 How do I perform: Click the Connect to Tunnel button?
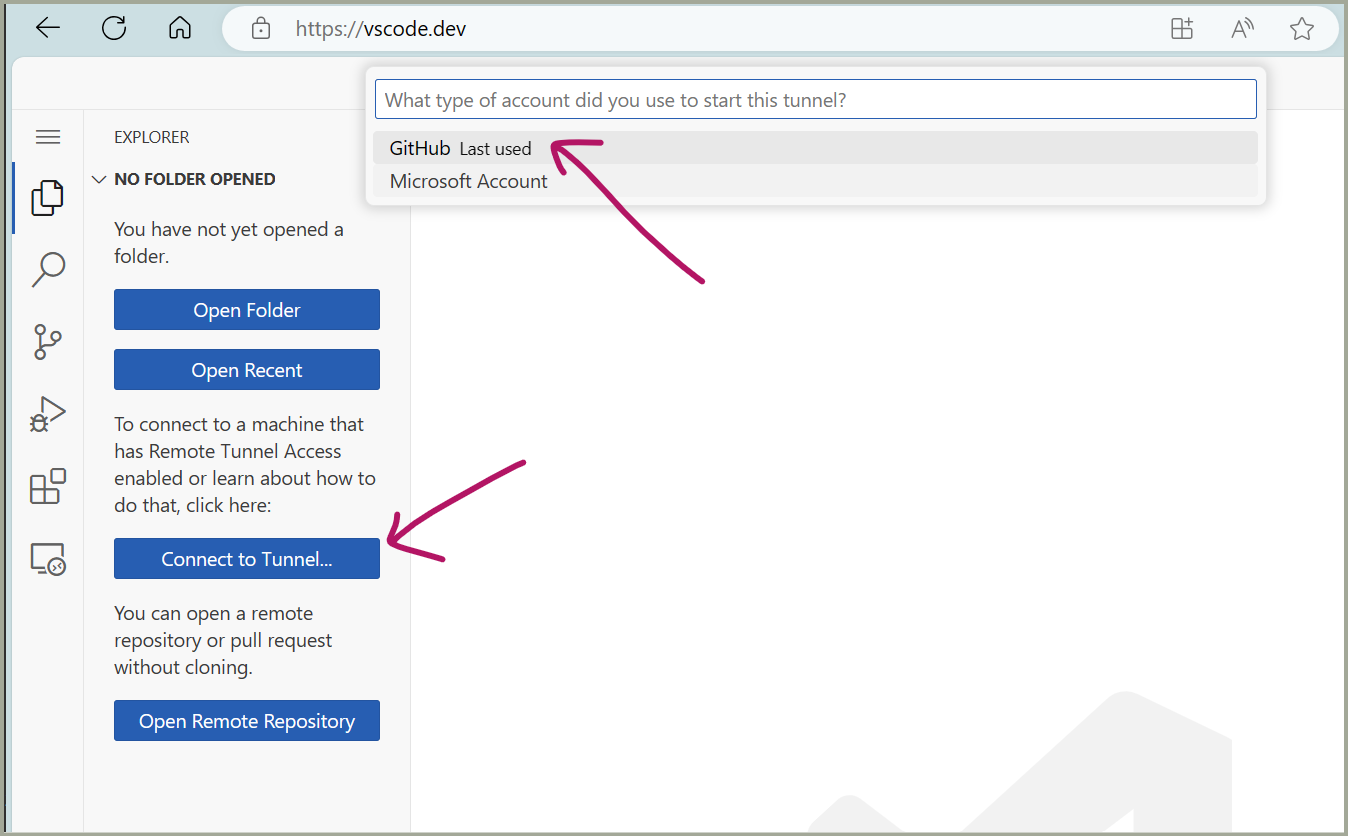247,559
